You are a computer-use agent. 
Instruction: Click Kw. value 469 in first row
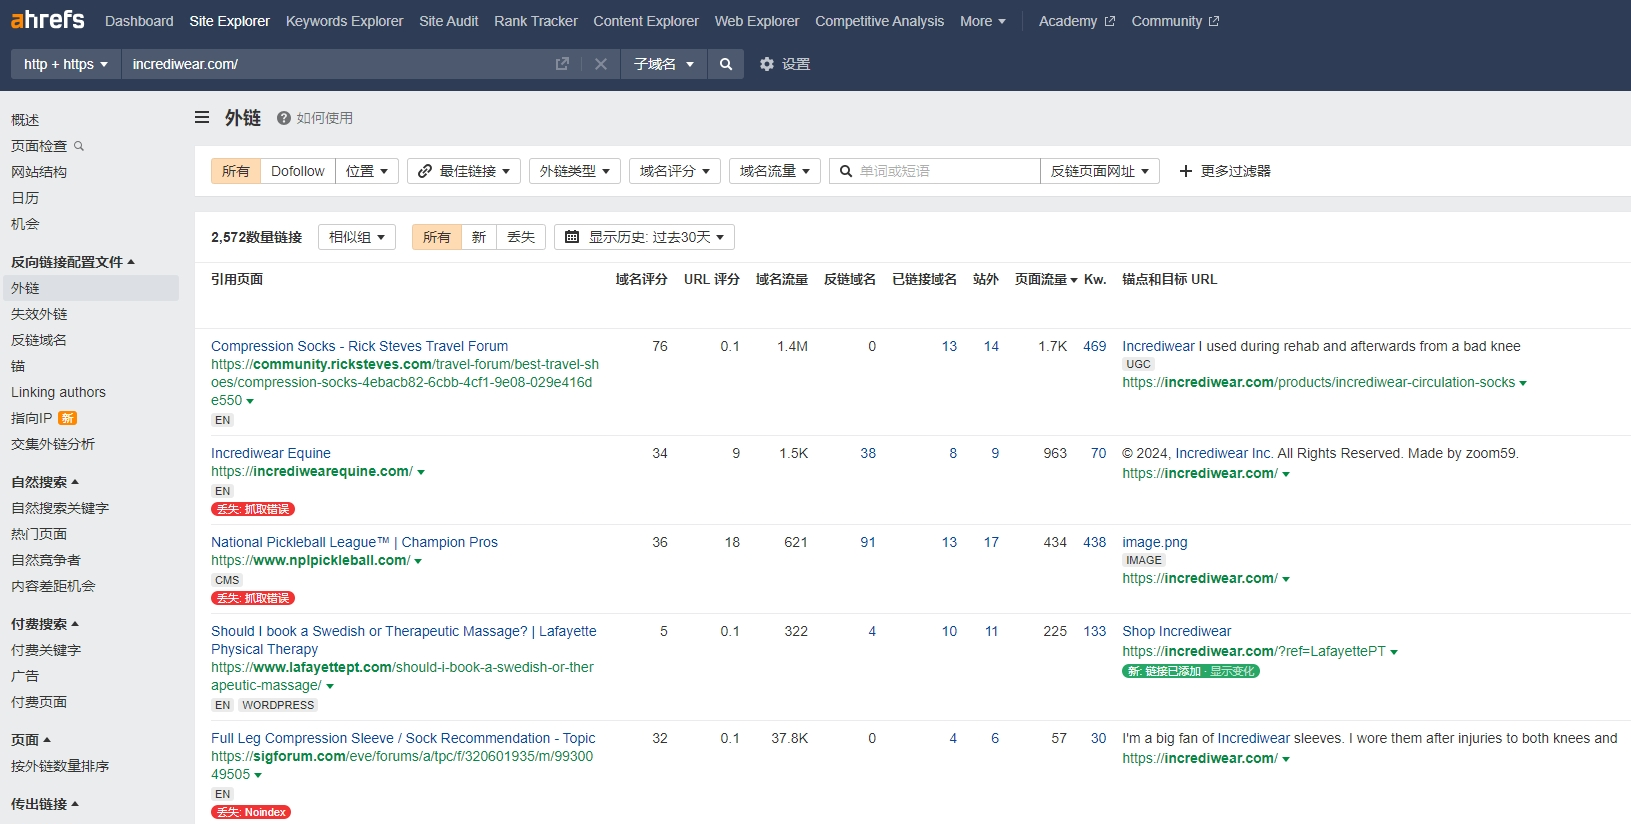pyautogui.click(x=1095, y=346)
